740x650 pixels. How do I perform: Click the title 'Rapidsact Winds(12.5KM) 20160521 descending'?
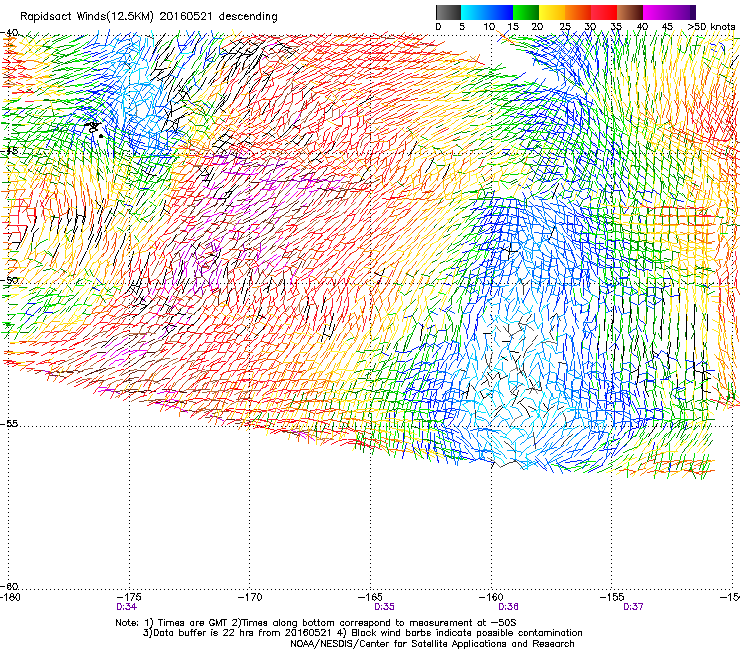click(149, 16)
